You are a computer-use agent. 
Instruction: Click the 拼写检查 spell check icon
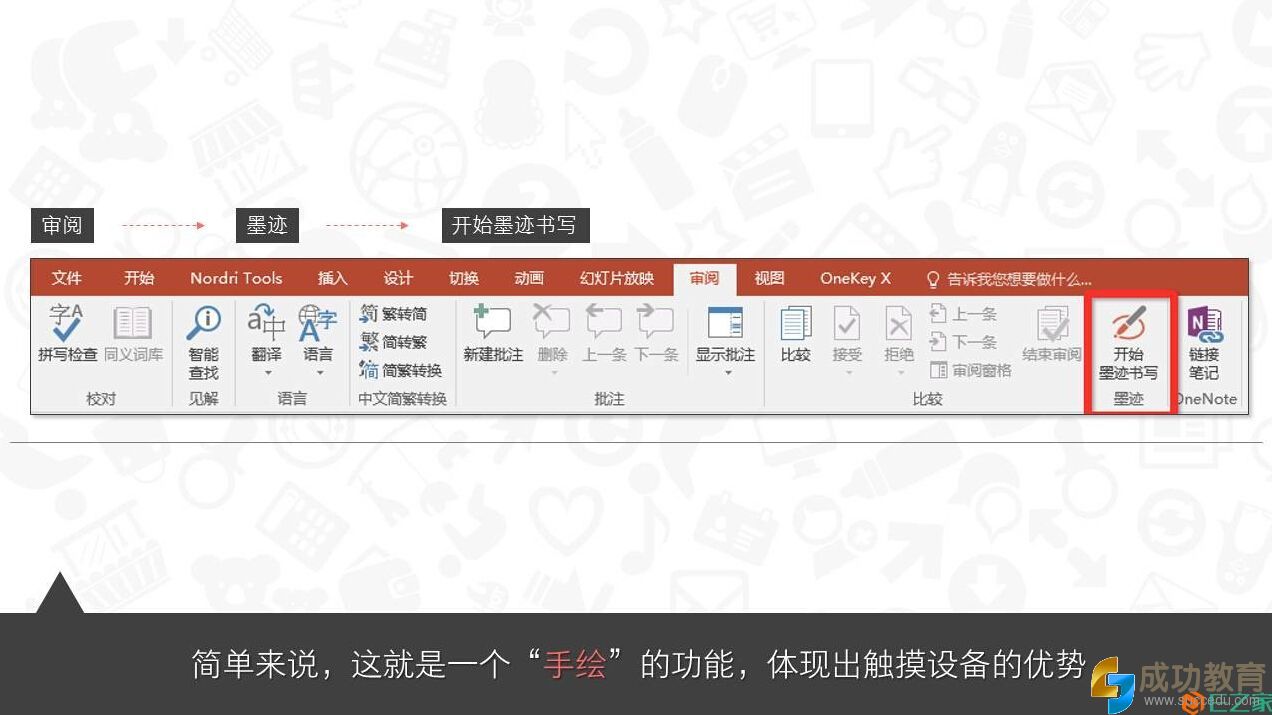67,333
